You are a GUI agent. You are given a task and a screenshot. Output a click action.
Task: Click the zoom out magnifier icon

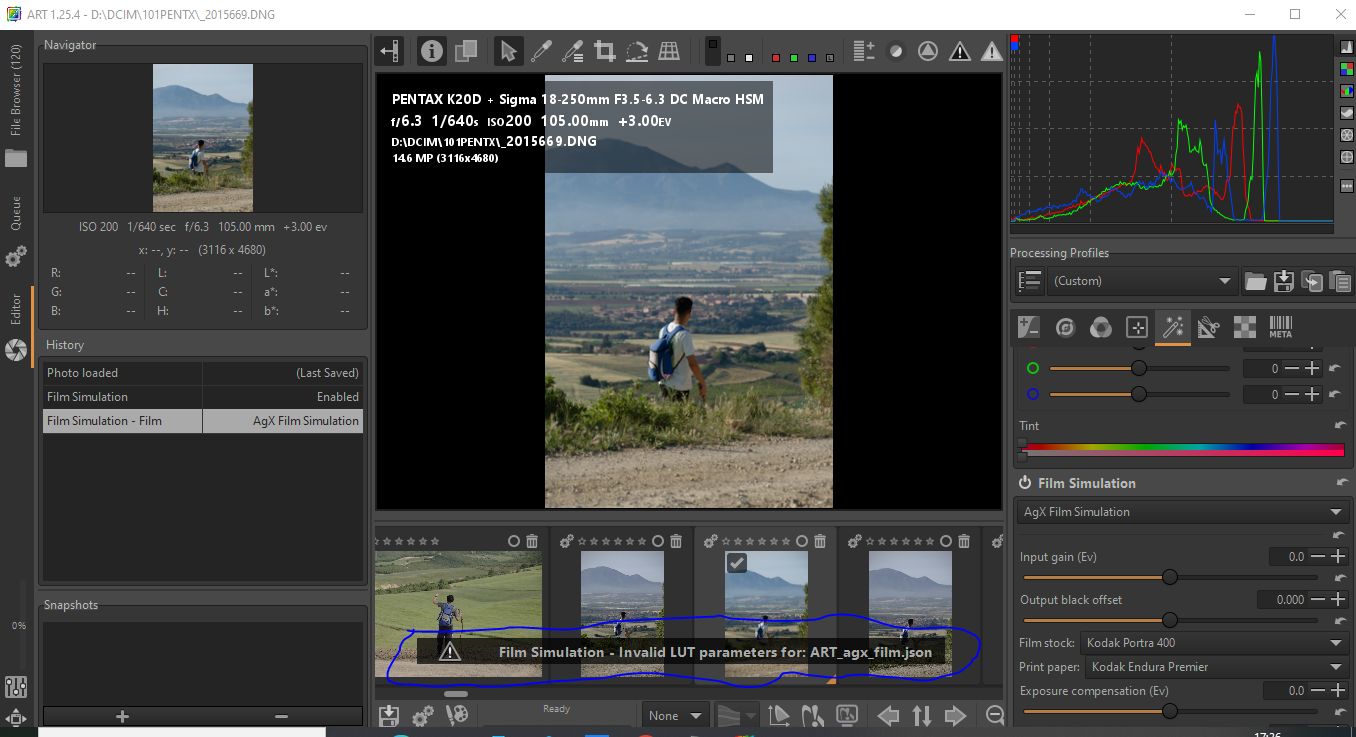pos(995,715)
